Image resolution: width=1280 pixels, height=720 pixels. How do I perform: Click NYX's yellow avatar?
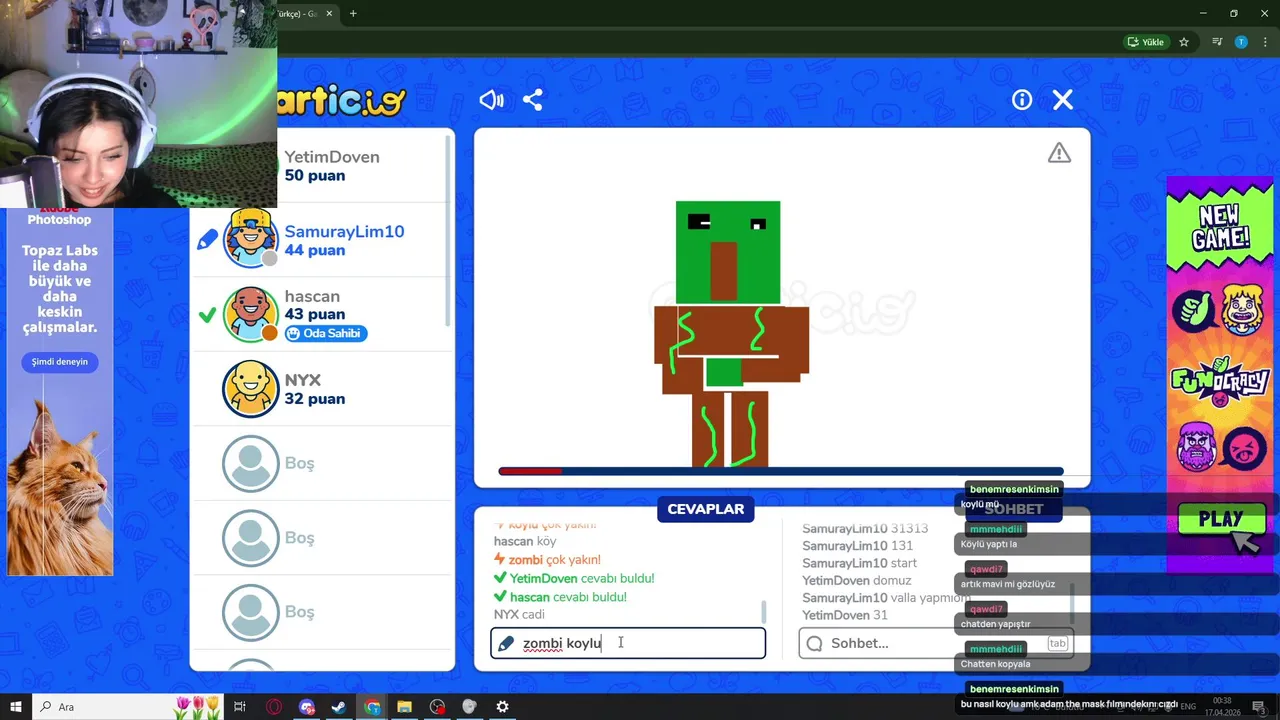coord(250,388)
